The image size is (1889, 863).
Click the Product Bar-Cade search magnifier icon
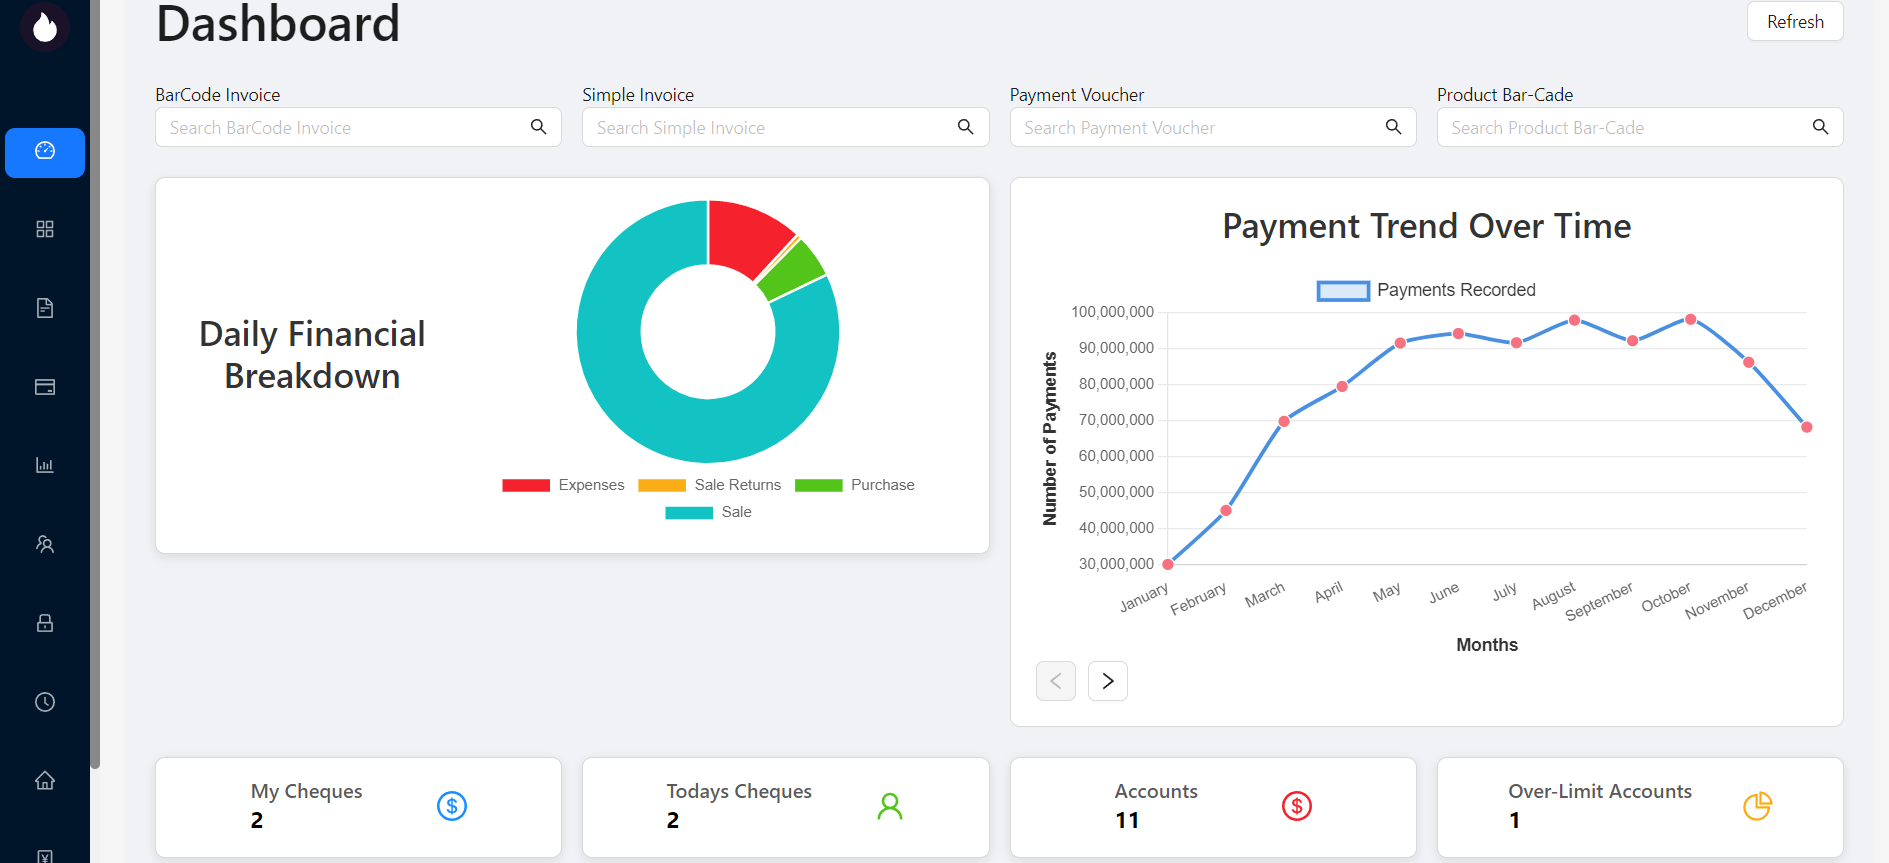click(x=1820, y=127)
